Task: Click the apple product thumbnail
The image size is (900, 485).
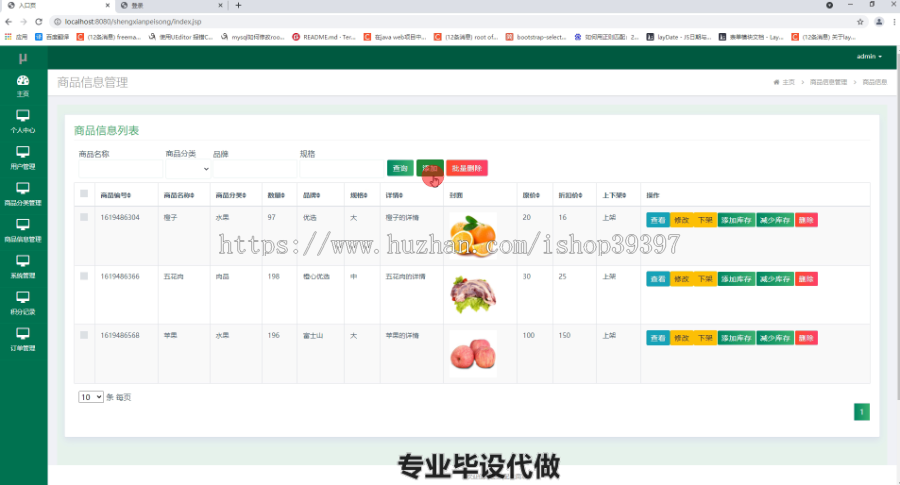Action: [473, 353]
